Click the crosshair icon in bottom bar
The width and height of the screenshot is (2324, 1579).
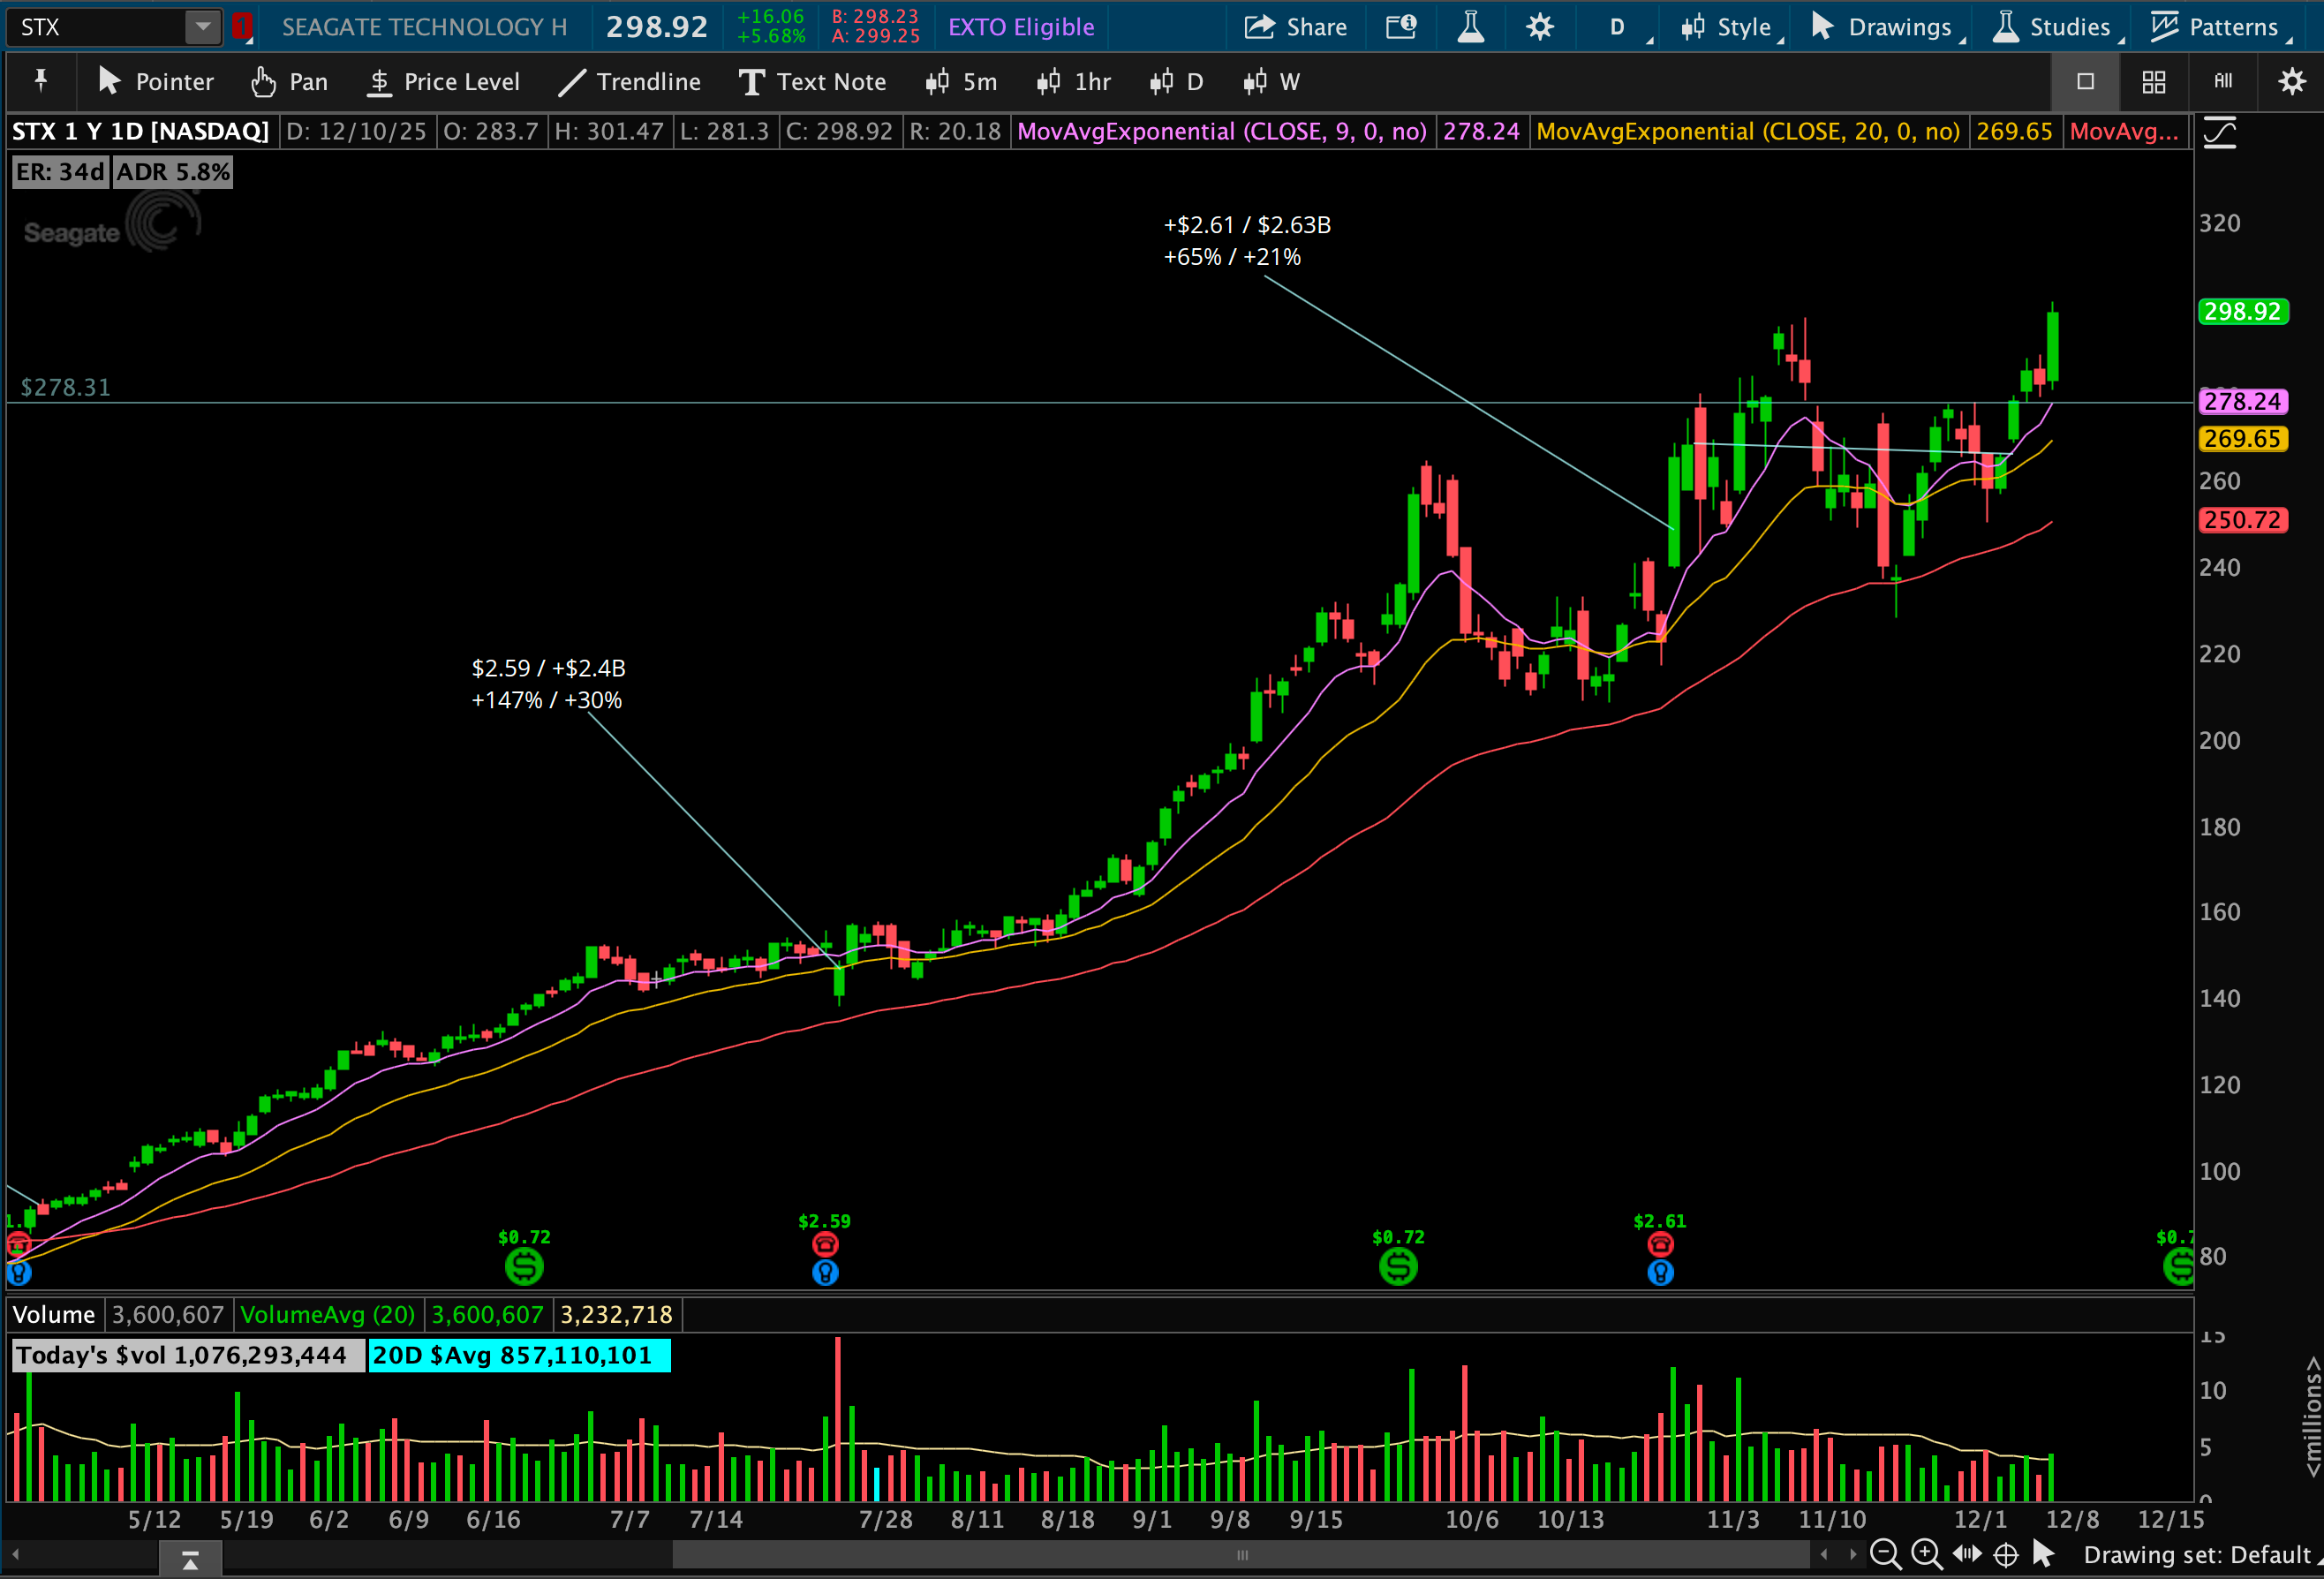tap(2006, 1554)
